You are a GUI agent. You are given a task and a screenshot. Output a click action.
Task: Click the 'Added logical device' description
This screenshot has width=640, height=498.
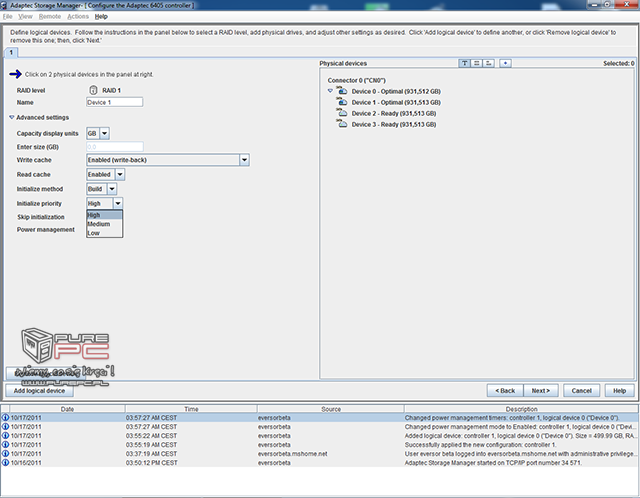click(520, 436)
